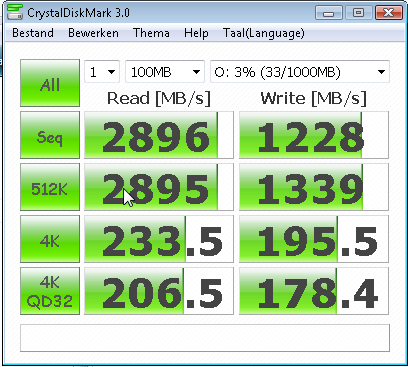This screenshot has height=367, width=408.
Task: Start the 4K benchmark test
Action: click(x=50, y=239)
